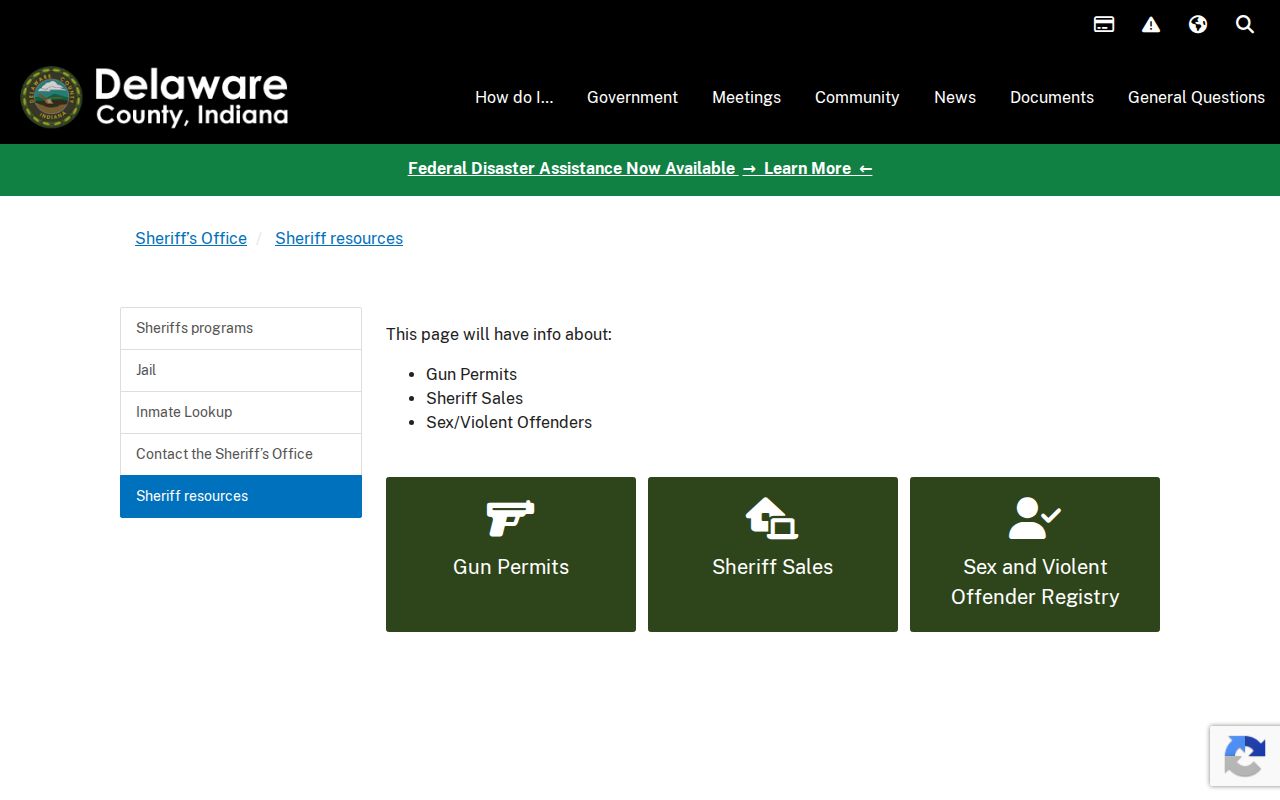Click the 'Gun Permits' bullet text

tap(471, 374)
